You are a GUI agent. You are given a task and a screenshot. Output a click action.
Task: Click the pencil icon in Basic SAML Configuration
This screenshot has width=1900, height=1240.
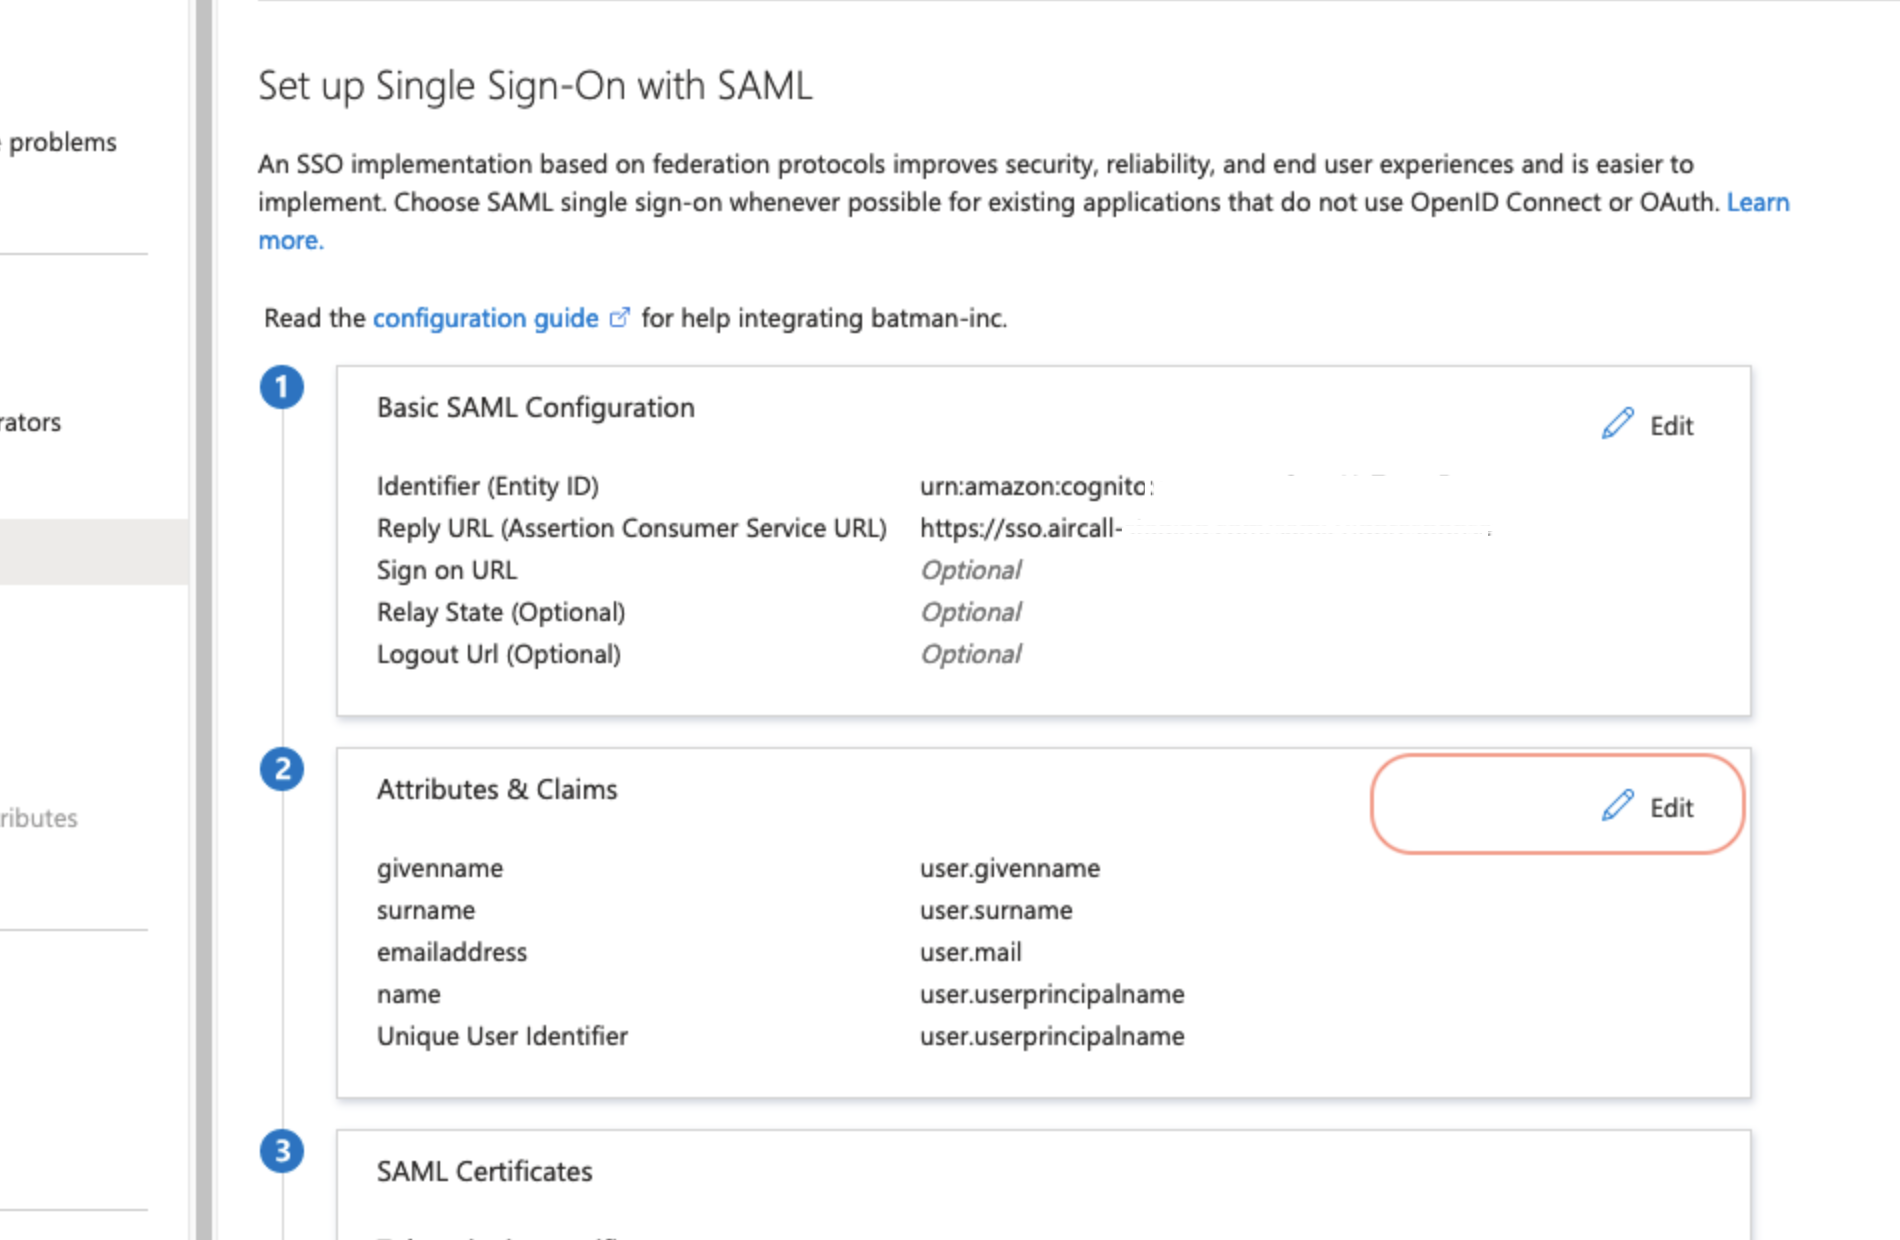[x=1617, y=424]
